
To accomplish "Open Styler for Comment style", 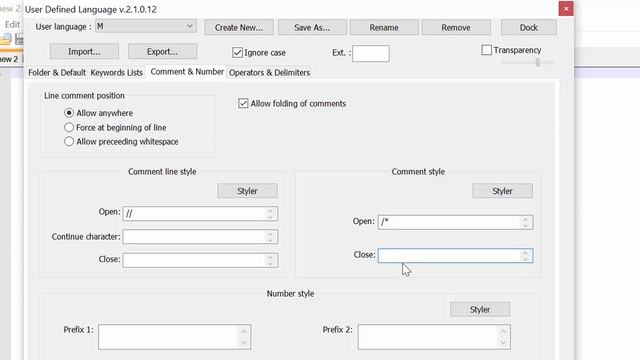I will (502, 191).
